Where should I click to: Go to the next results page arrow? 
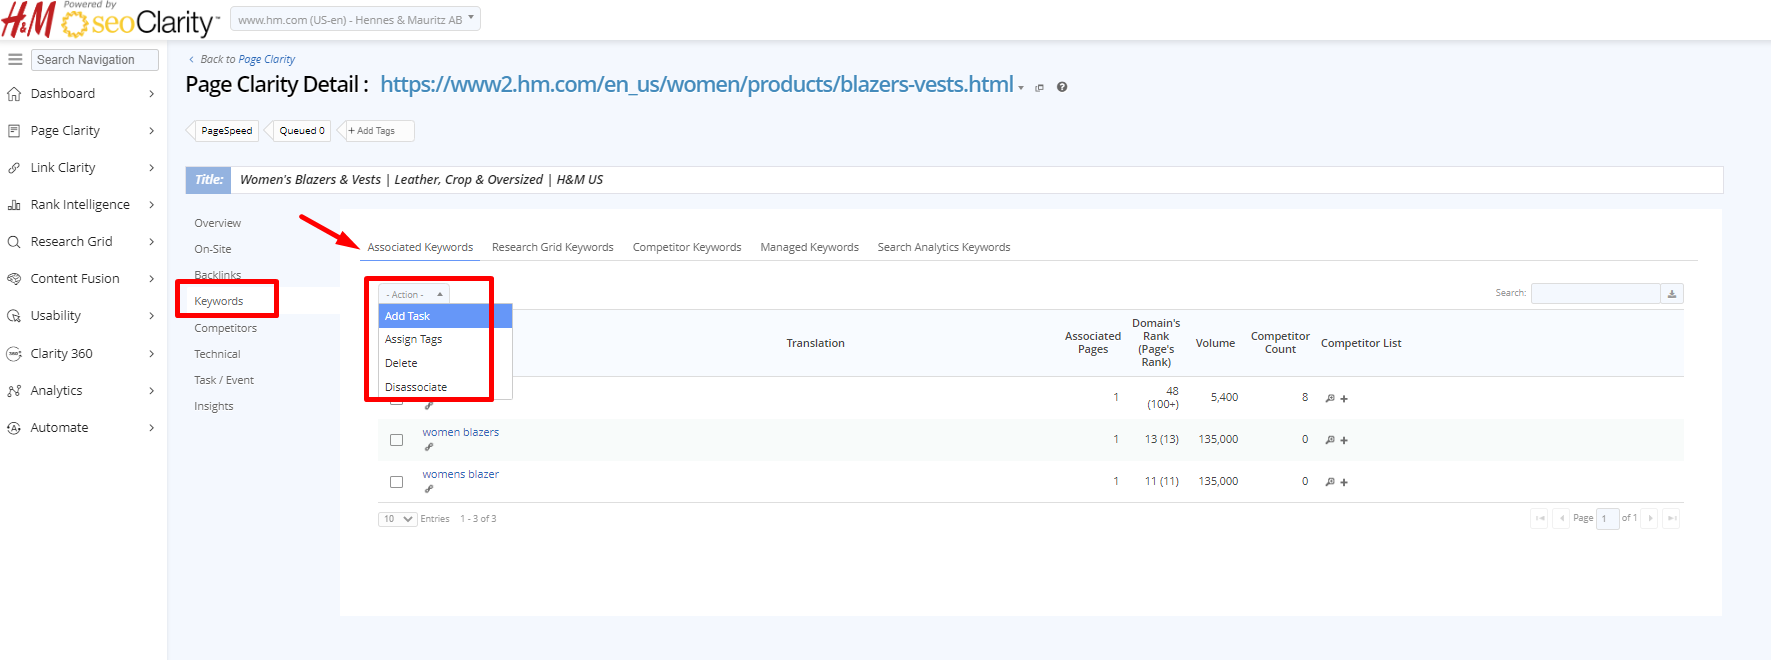[1650, 518]
